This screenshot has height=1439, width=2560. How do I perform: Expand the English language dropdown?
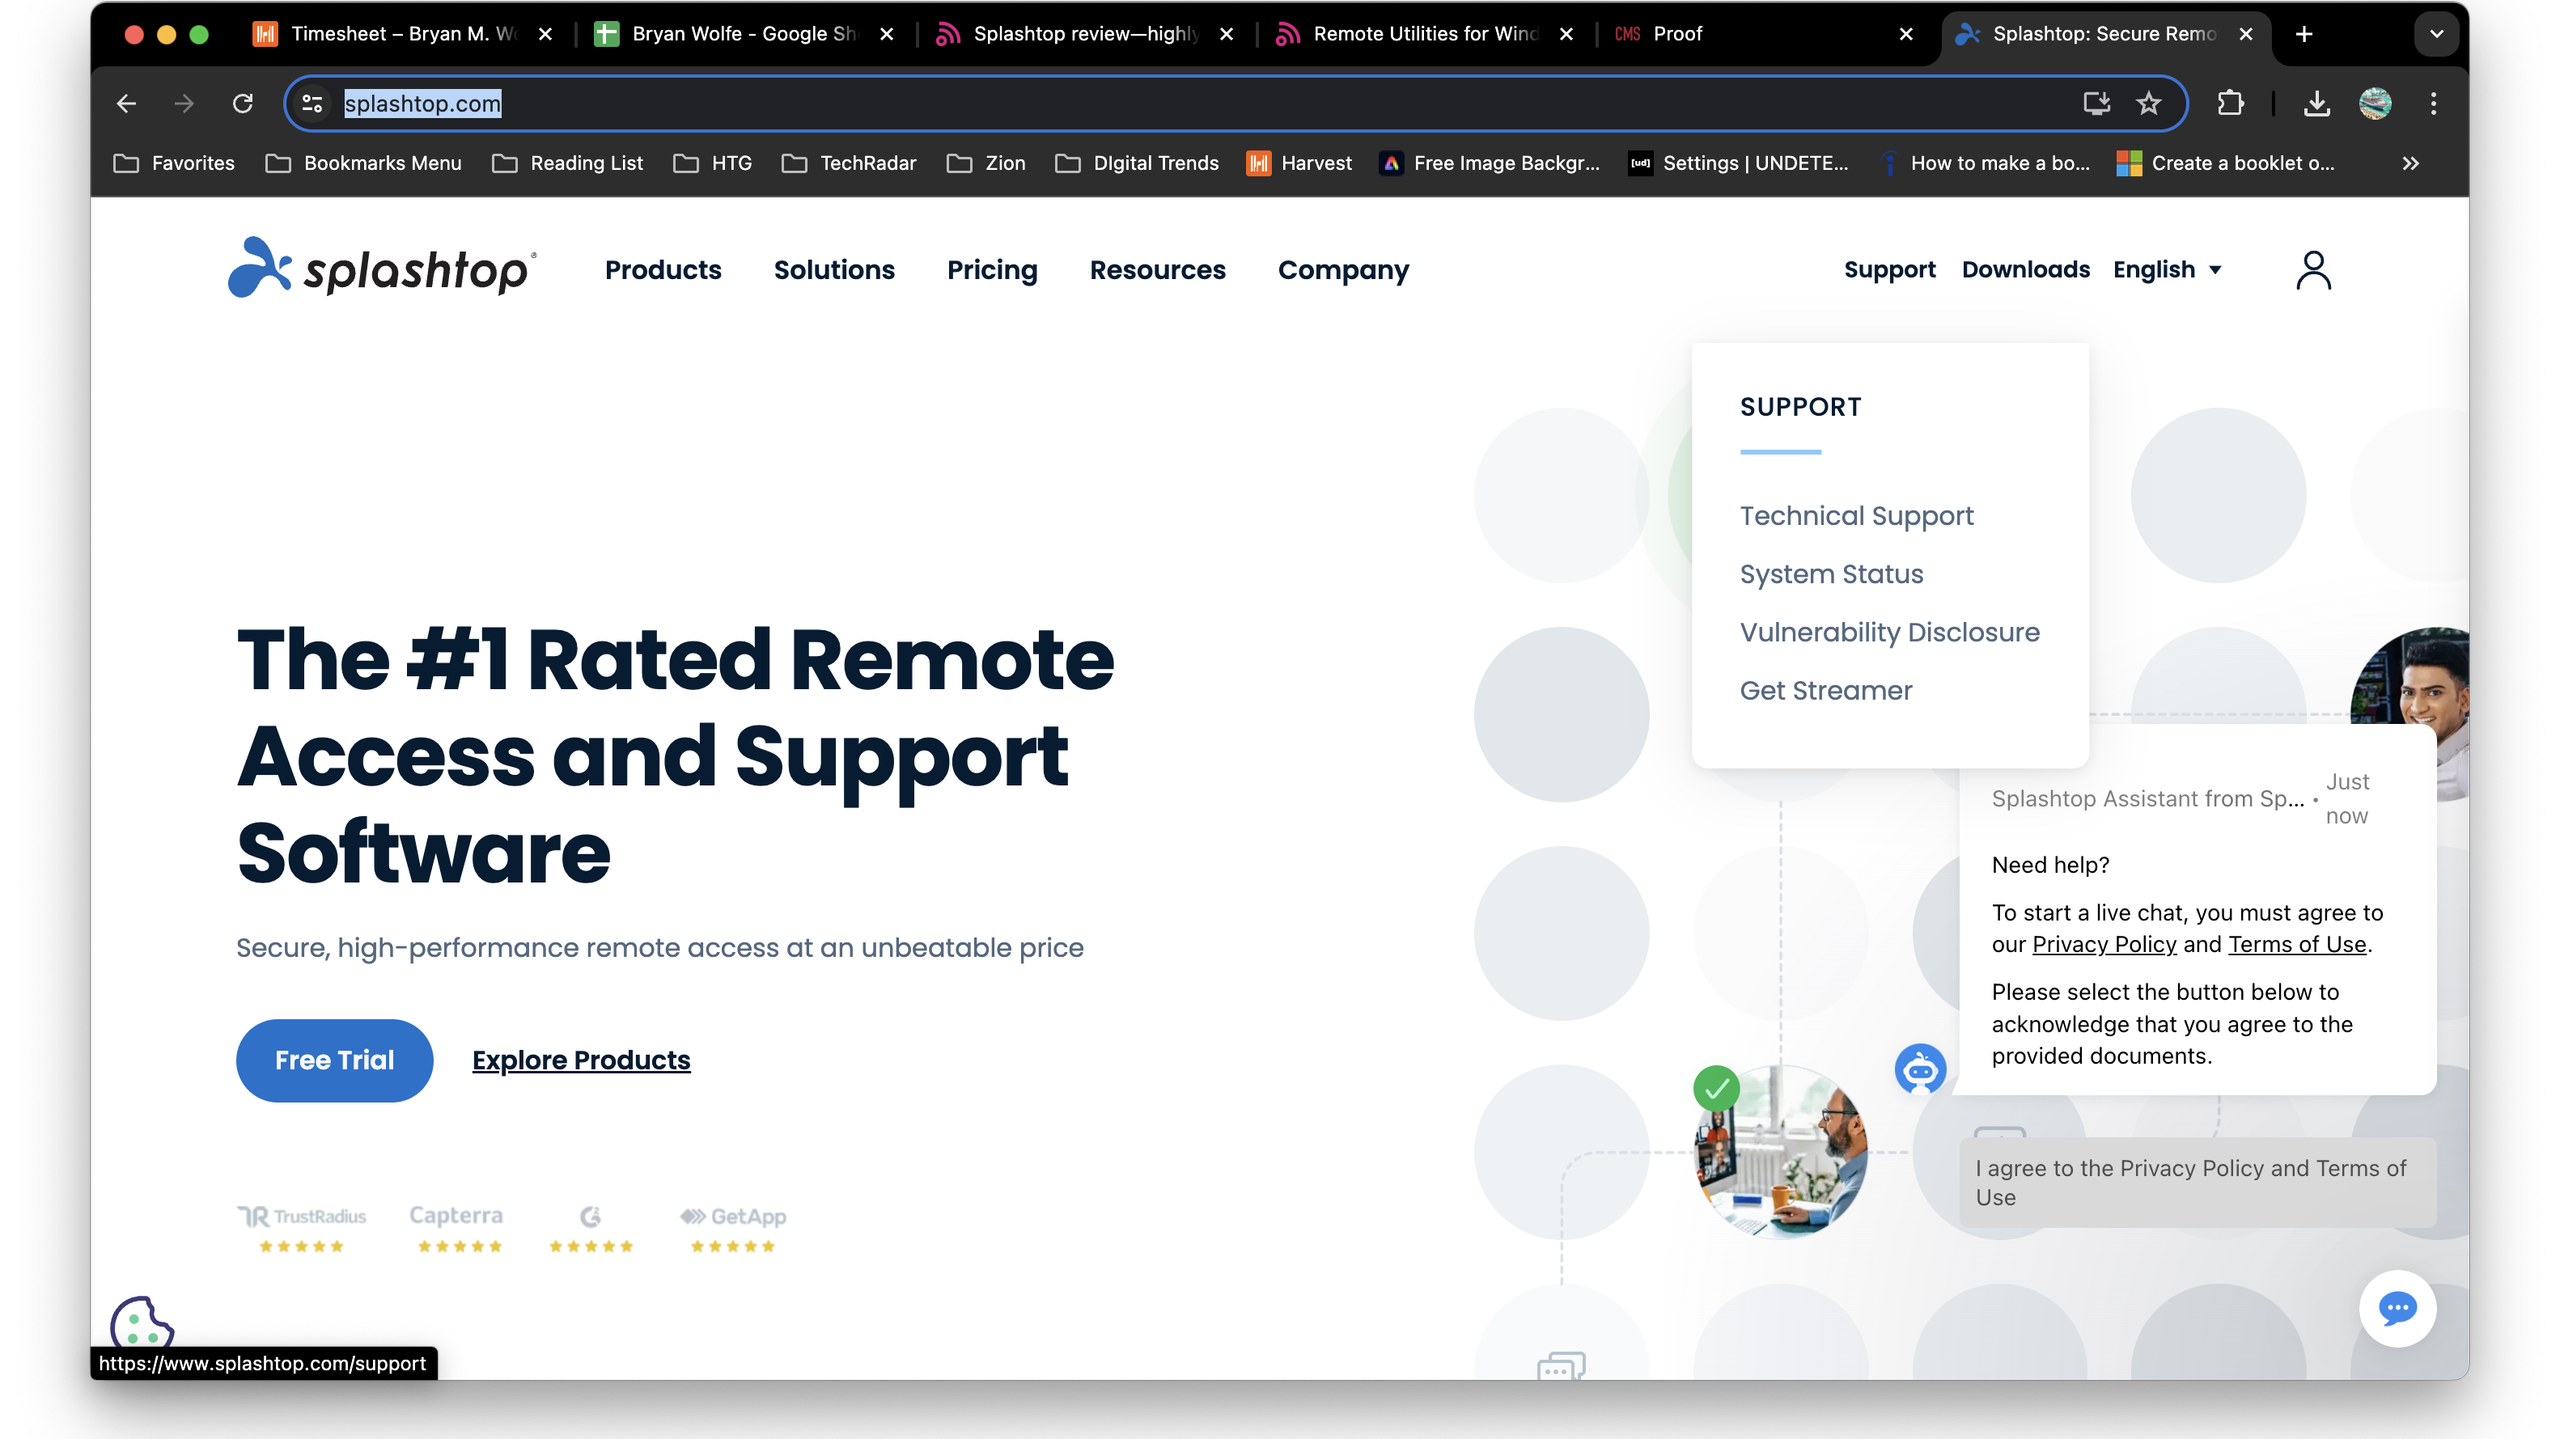2166,270
